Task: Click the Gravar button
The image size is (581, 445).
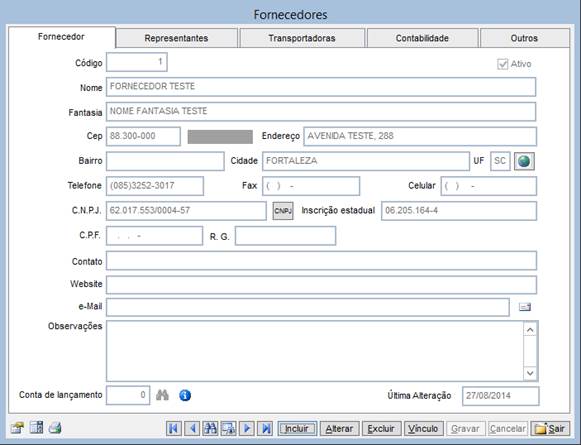Action: (x=465, y=429)
